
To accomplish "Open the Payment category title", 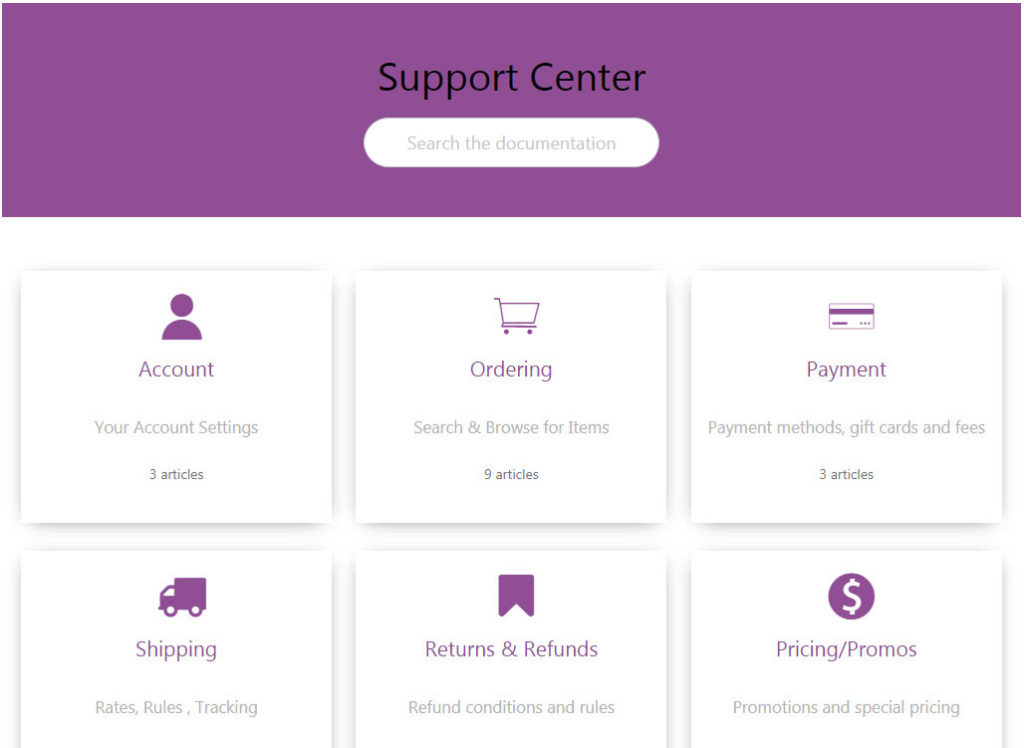I will 846,370.
